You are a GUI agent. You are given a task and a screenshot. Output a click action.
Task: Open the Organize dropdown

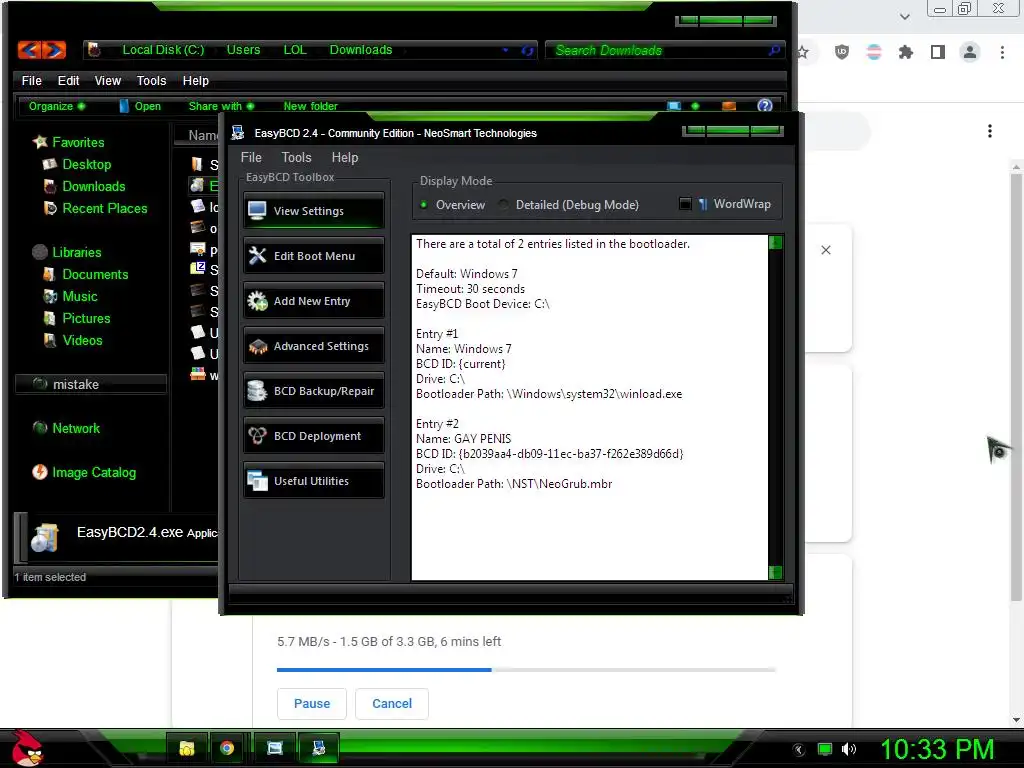pos(57,106)
